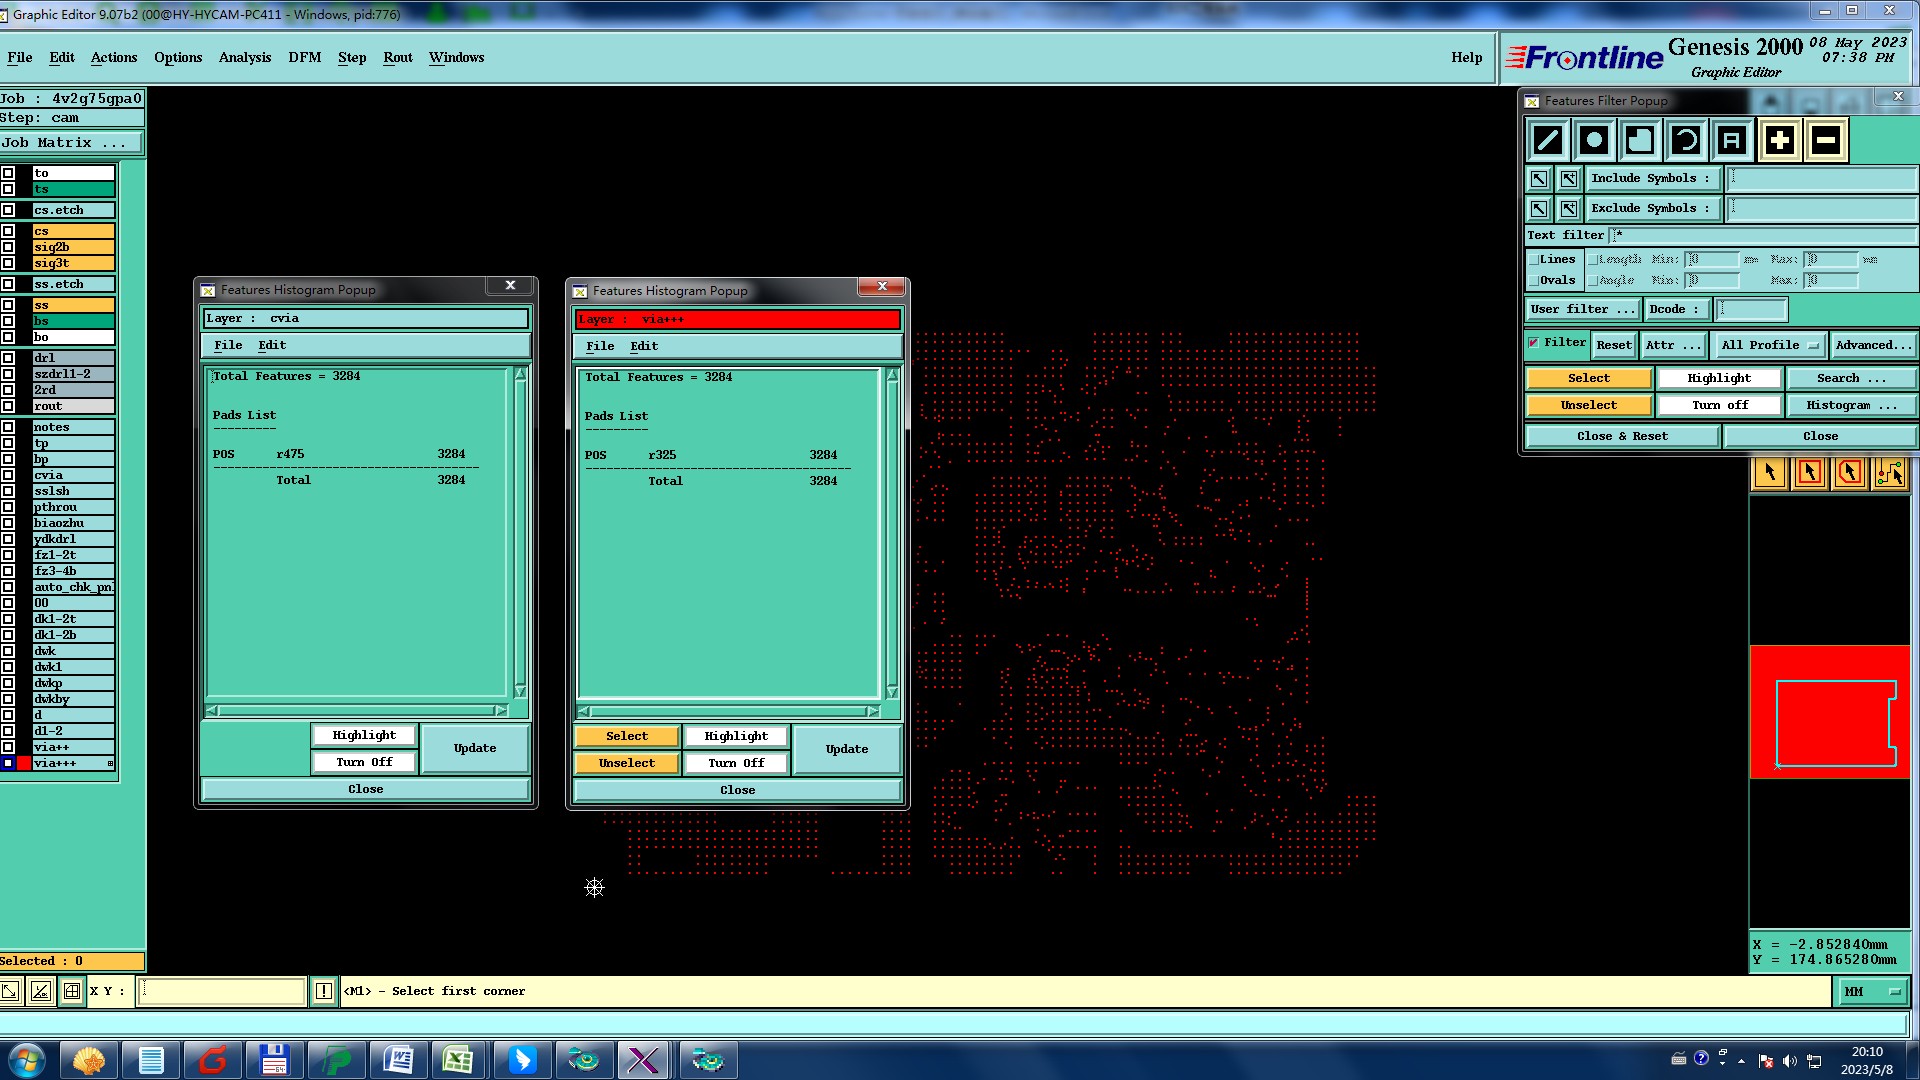This screenshot has height=1080, width=1920.
Task: Toggle the display box of layer ts
Action: (8, 189)
